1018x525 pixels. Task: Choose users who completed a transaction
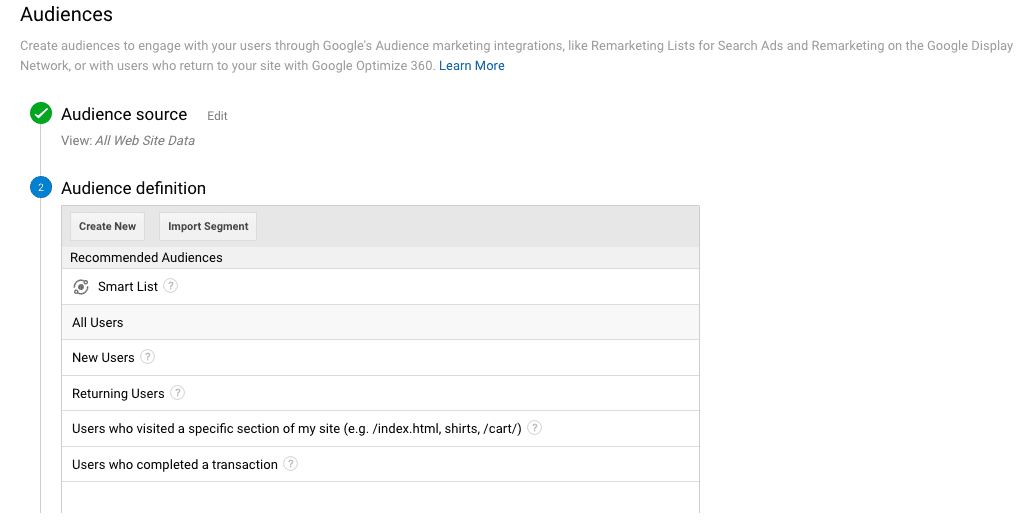[175, 465]
